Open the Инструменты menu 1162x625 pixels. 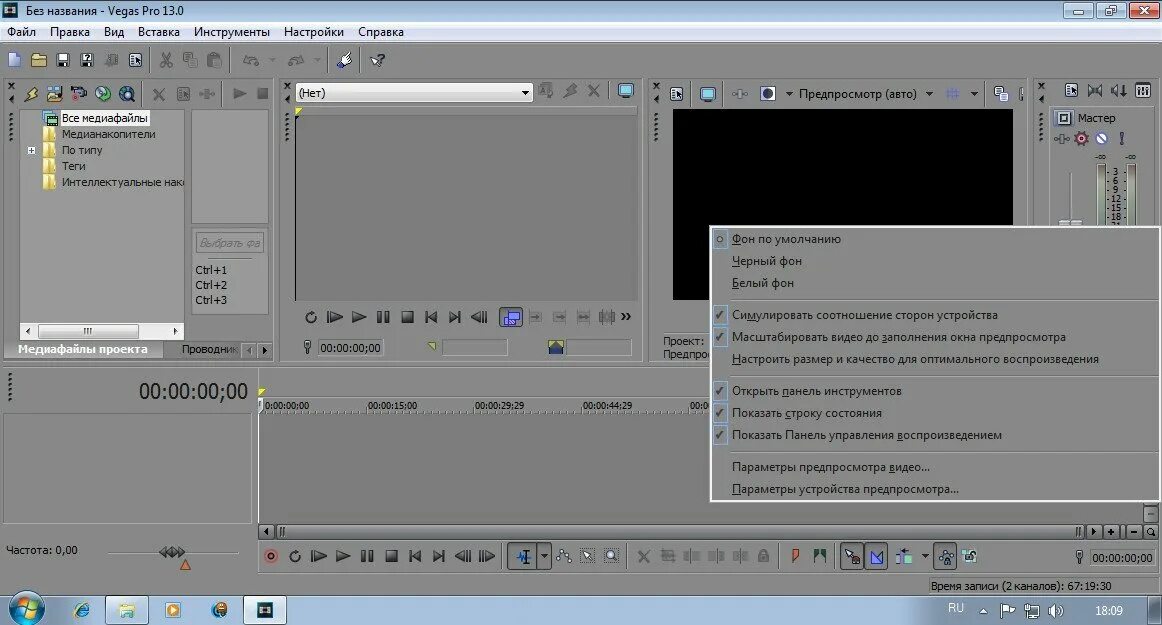pyautogui.click(x=232, y=32)
